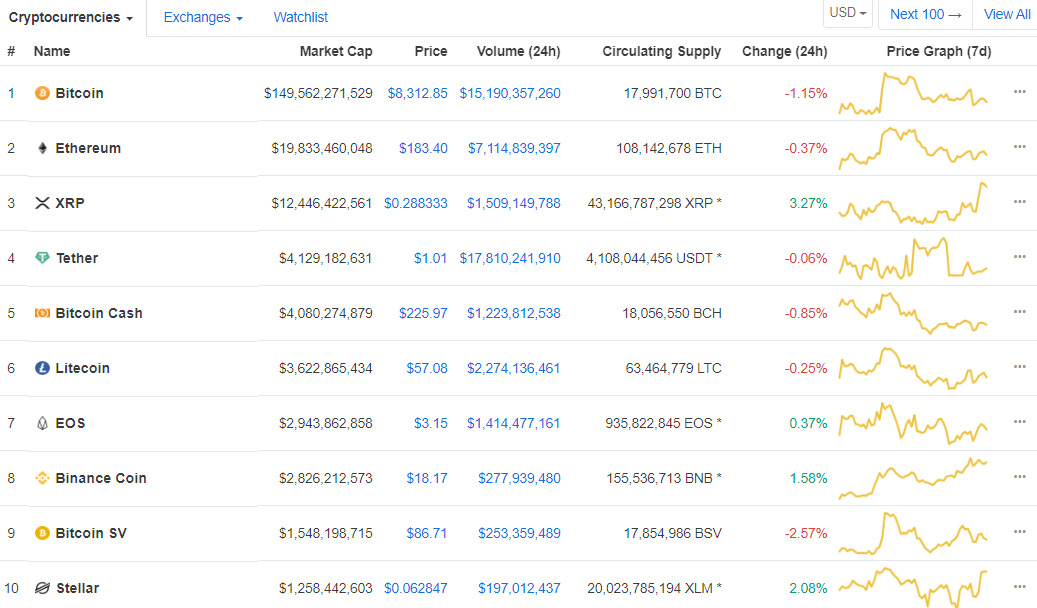Screen dimensions: 1037x608
Task: Open the Stellar name link
Action: [x=77, y=587]
